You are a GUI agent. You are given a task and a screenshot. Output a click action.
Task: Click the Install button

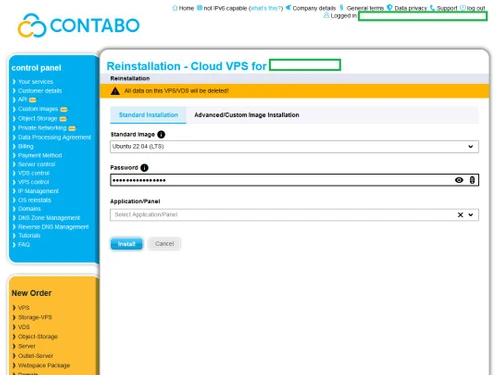[x=127, y=244]
